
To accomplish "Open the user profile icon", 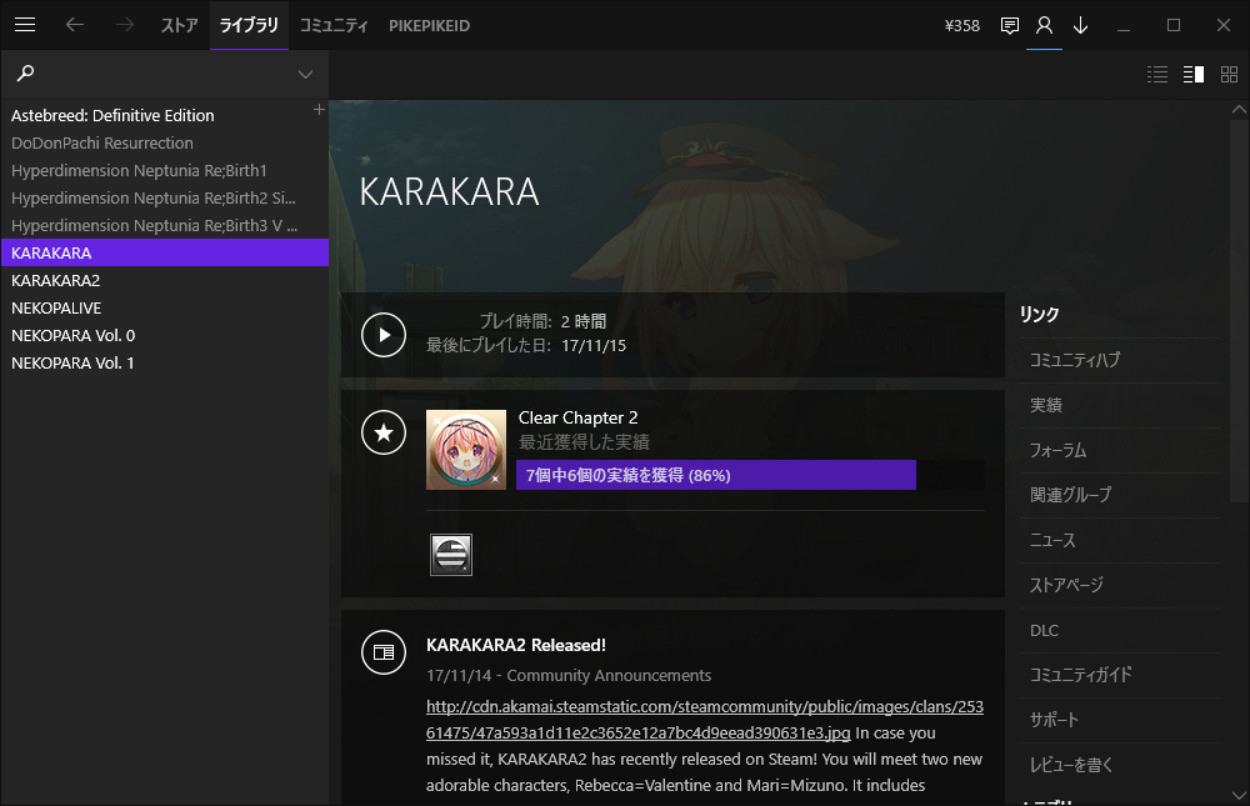I will click(1044, 26).
